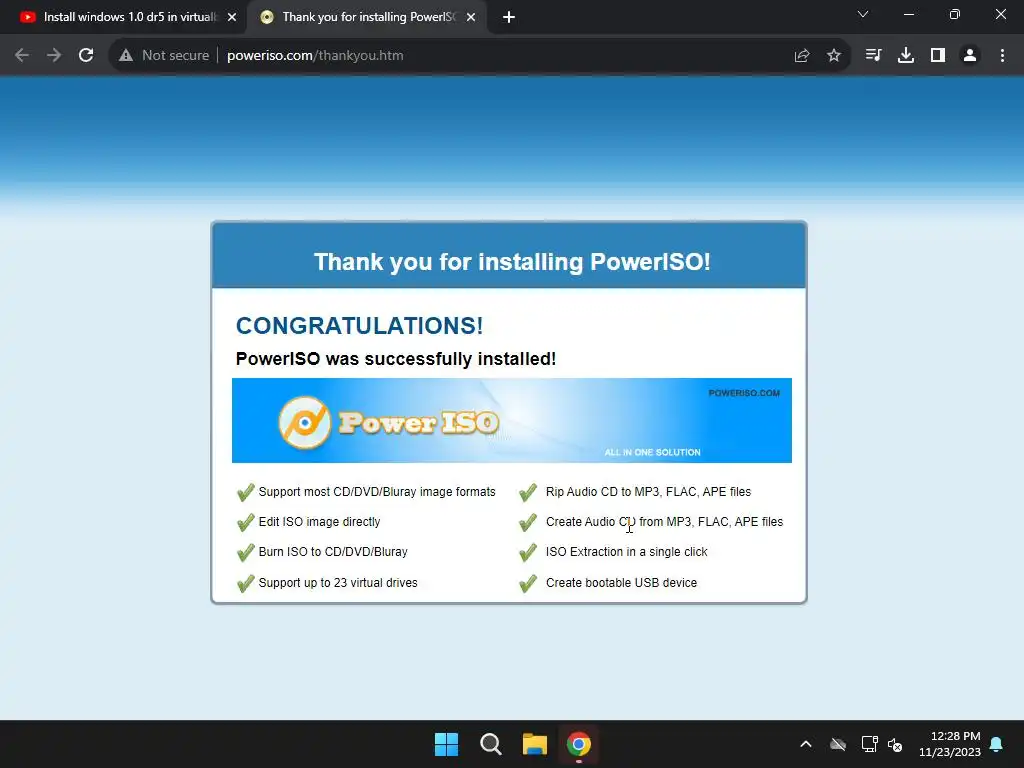The width and height of the screenshot is (1024, 768).
Task: Click Create Audio CD from MP3 text
Action: coord(664,522)
